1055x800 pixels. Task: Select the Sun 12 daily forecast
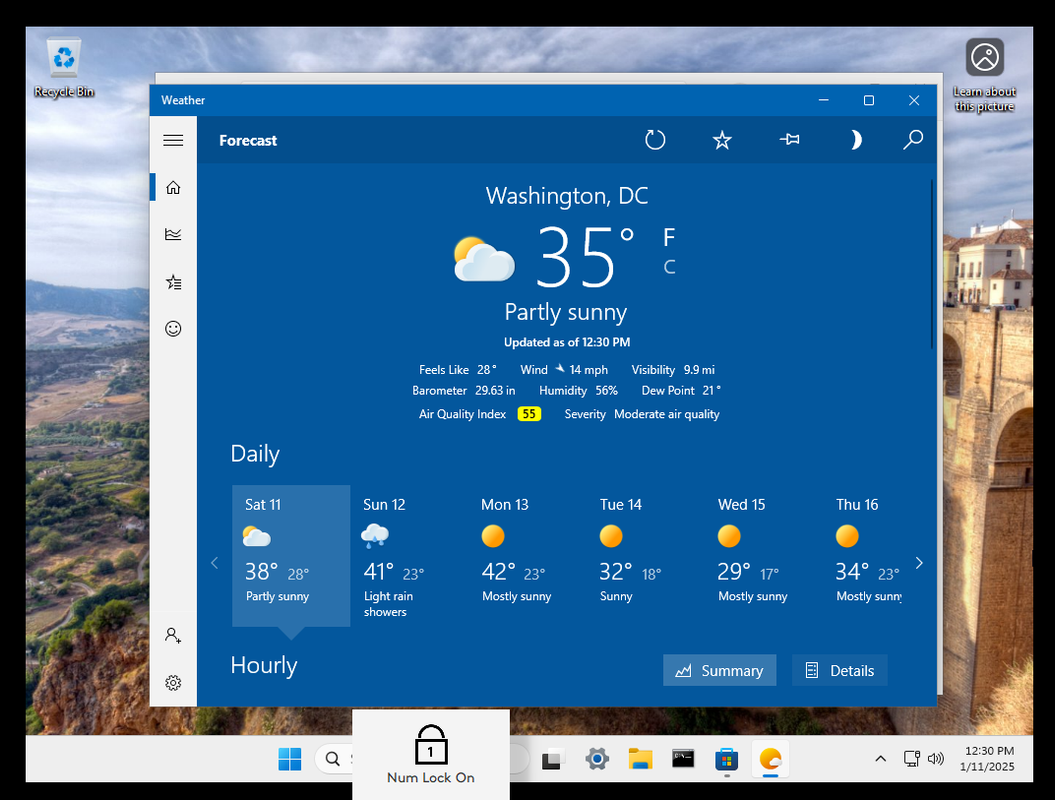click(409, 556)
